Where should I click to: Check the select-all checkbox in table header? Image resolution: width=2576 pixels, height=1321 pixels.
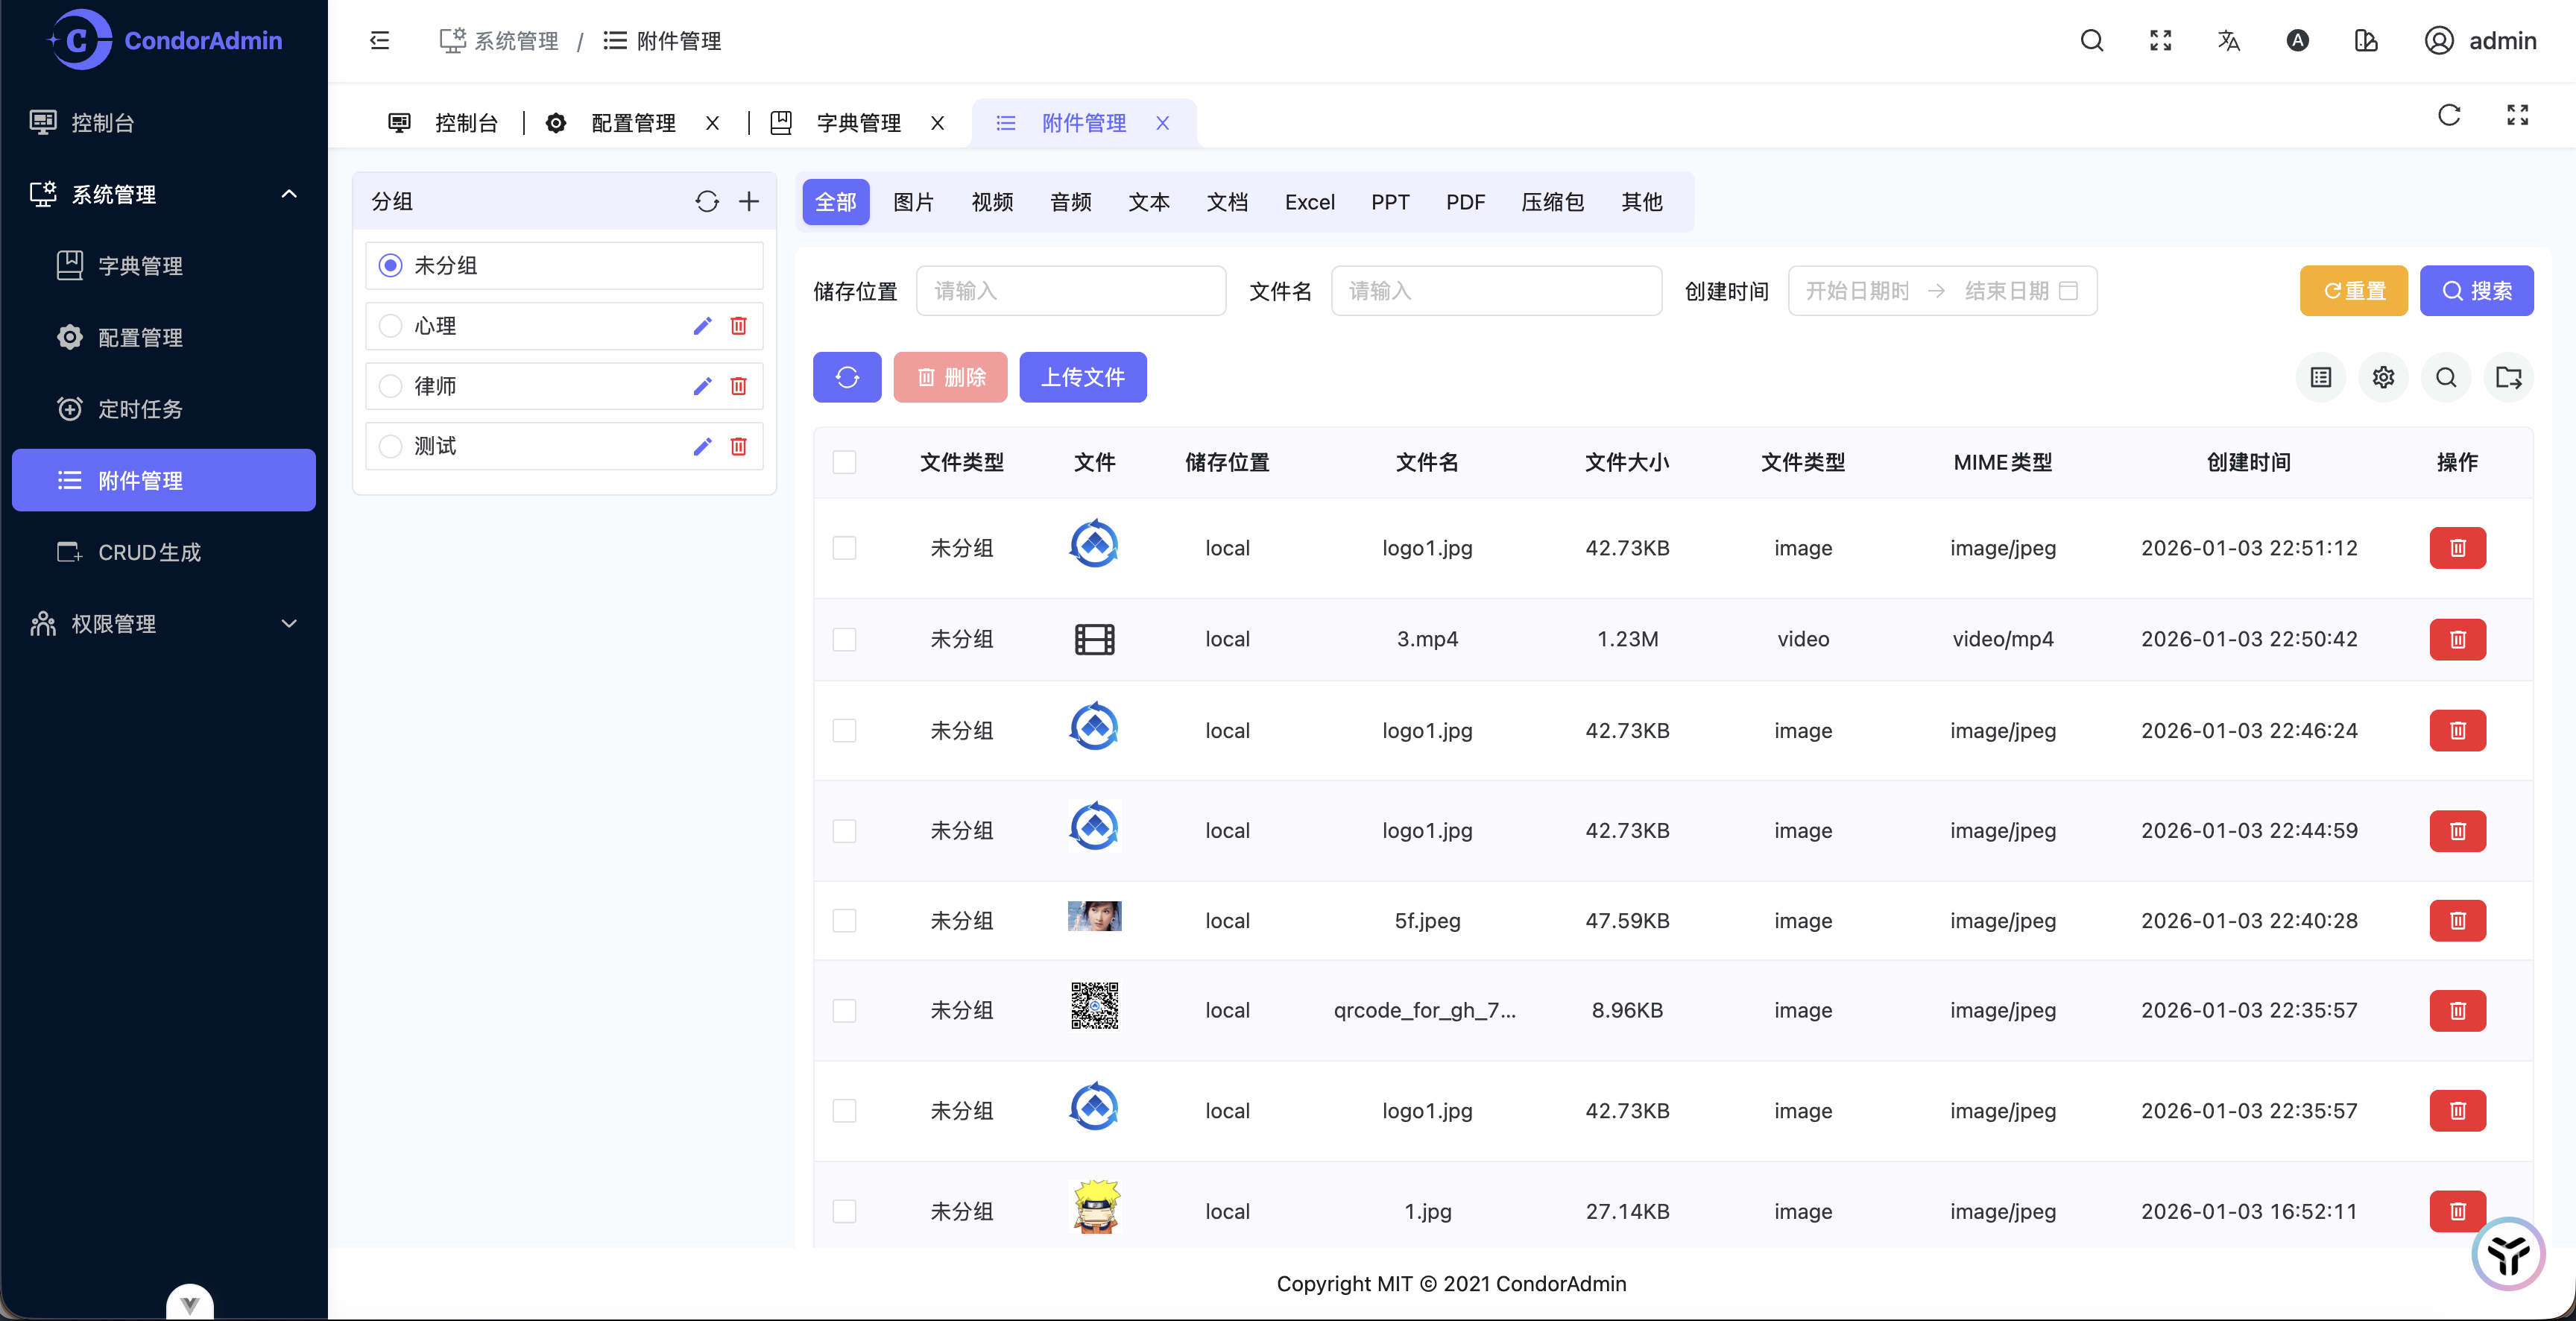point(845,462)
